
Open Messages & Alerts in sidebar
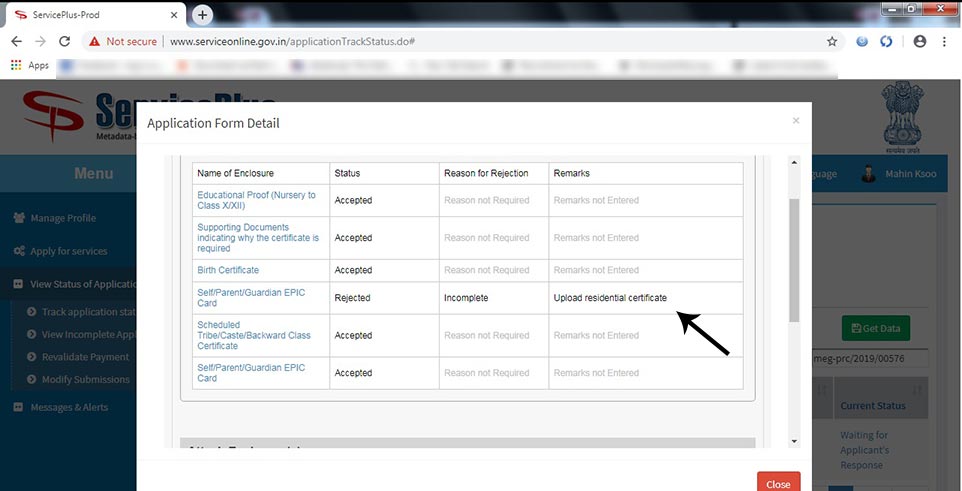pos(69,407)
